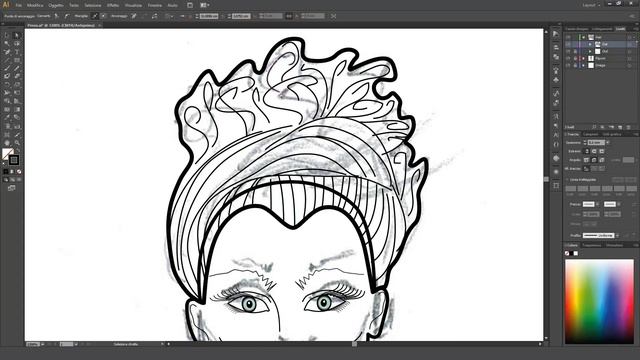This screenshot has width=640, height=360.
Task: Select the Pen tool
Action: coord(7,52)
